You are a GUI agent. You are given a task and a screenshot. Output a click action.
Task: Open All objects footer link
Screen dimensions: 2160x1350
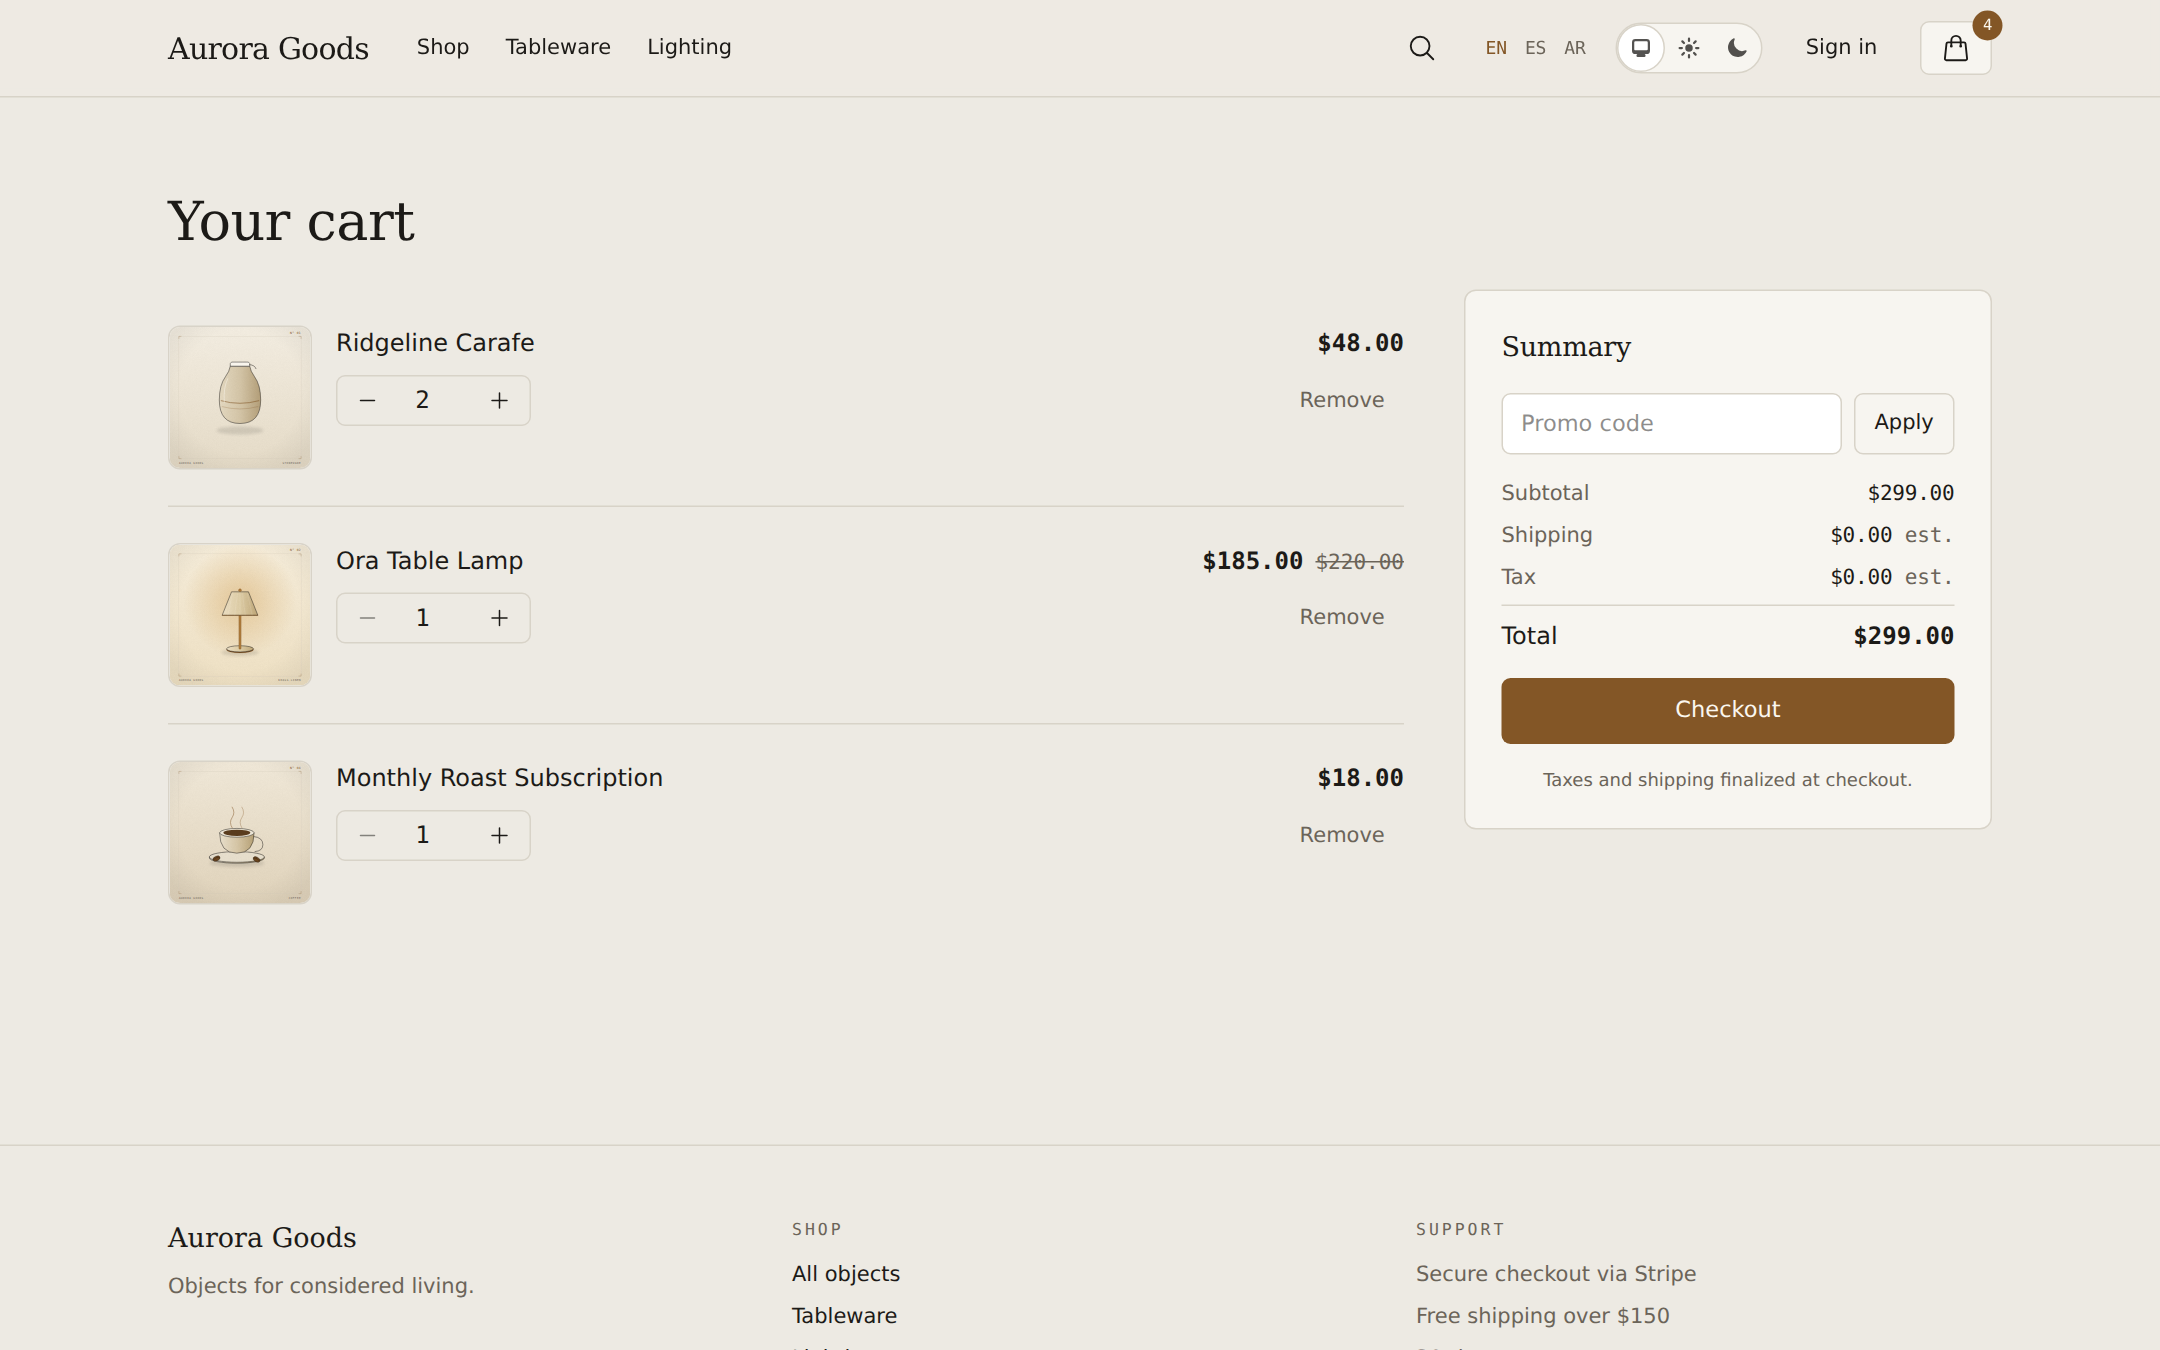pyautogui.click(x=846, y=1274)
